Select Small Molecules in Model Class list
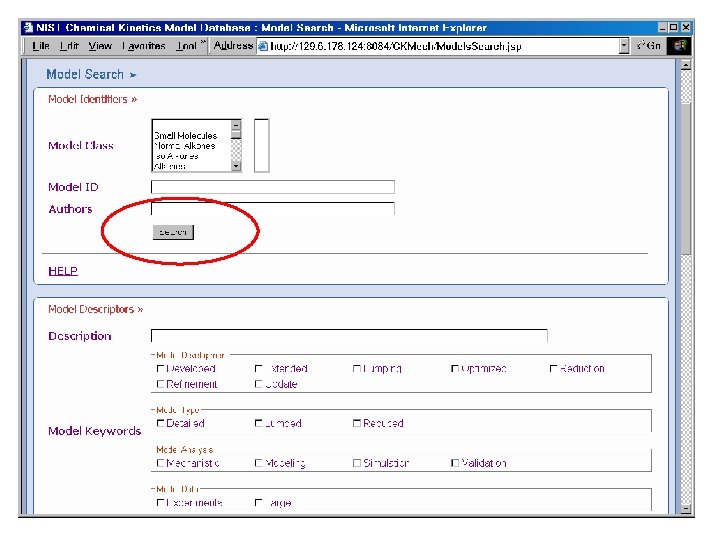 click(x=186, y=135)
